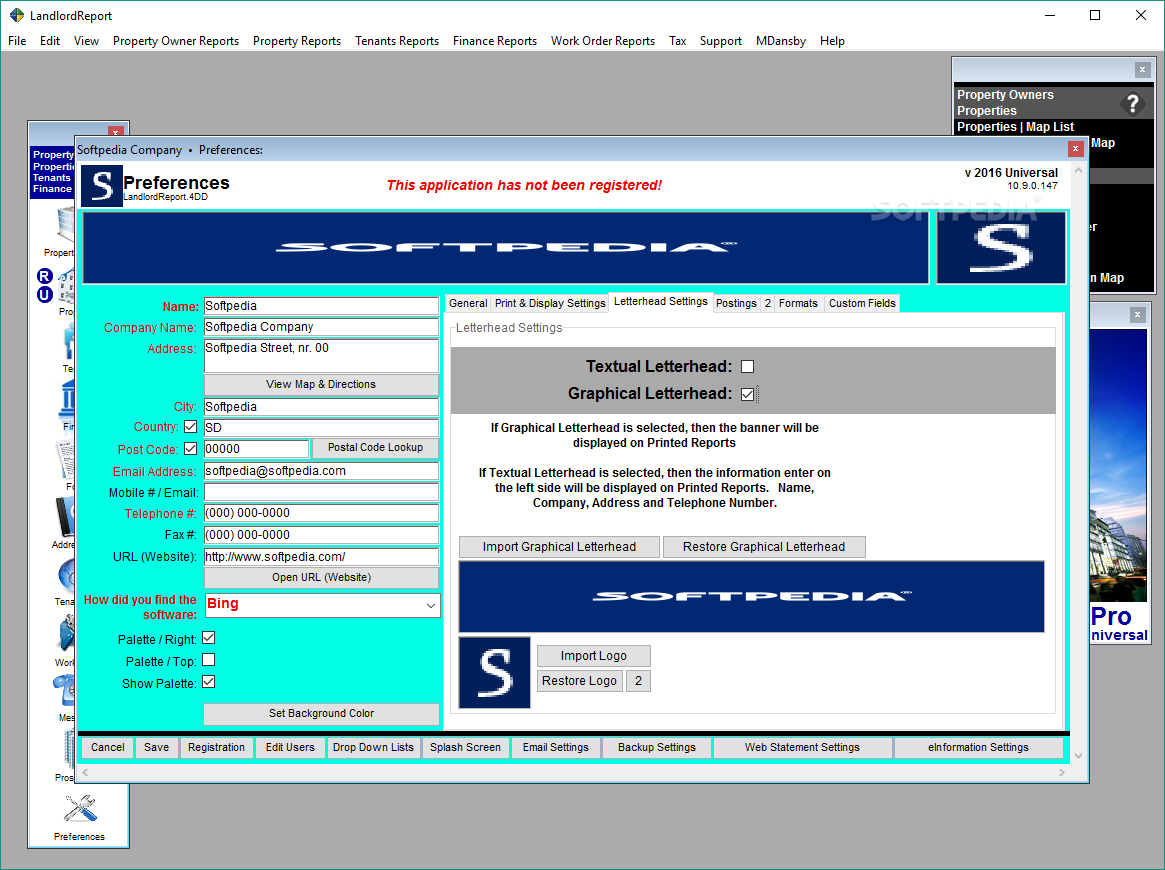Click the Email Address input field
This screenshot has height=870, width=1165.
tap(321, 471)
